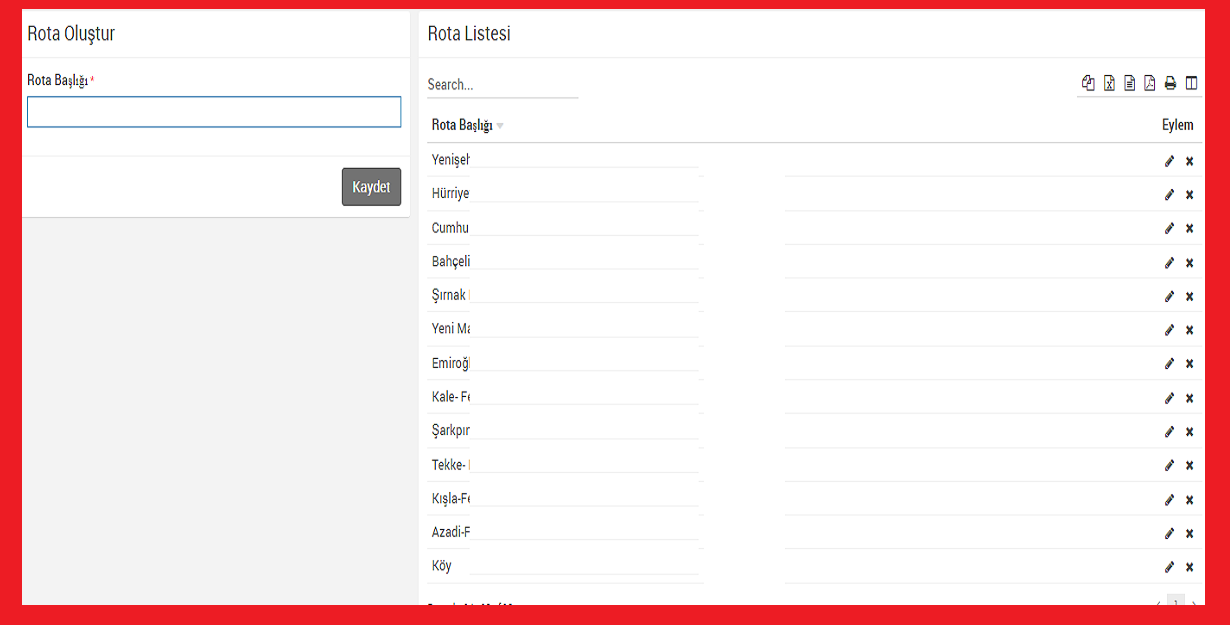Click the Kaydet save button
Image resolution: width=1230 pixels, height=625 pixels.
(x=371, y=187)
